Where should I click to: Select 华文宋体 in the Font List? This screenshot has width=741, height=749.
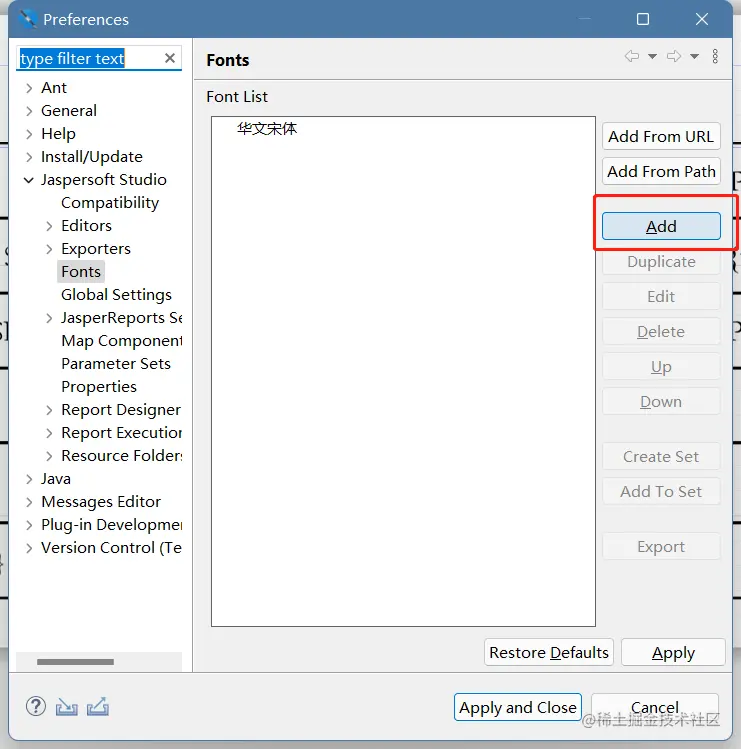coord(267,128)
